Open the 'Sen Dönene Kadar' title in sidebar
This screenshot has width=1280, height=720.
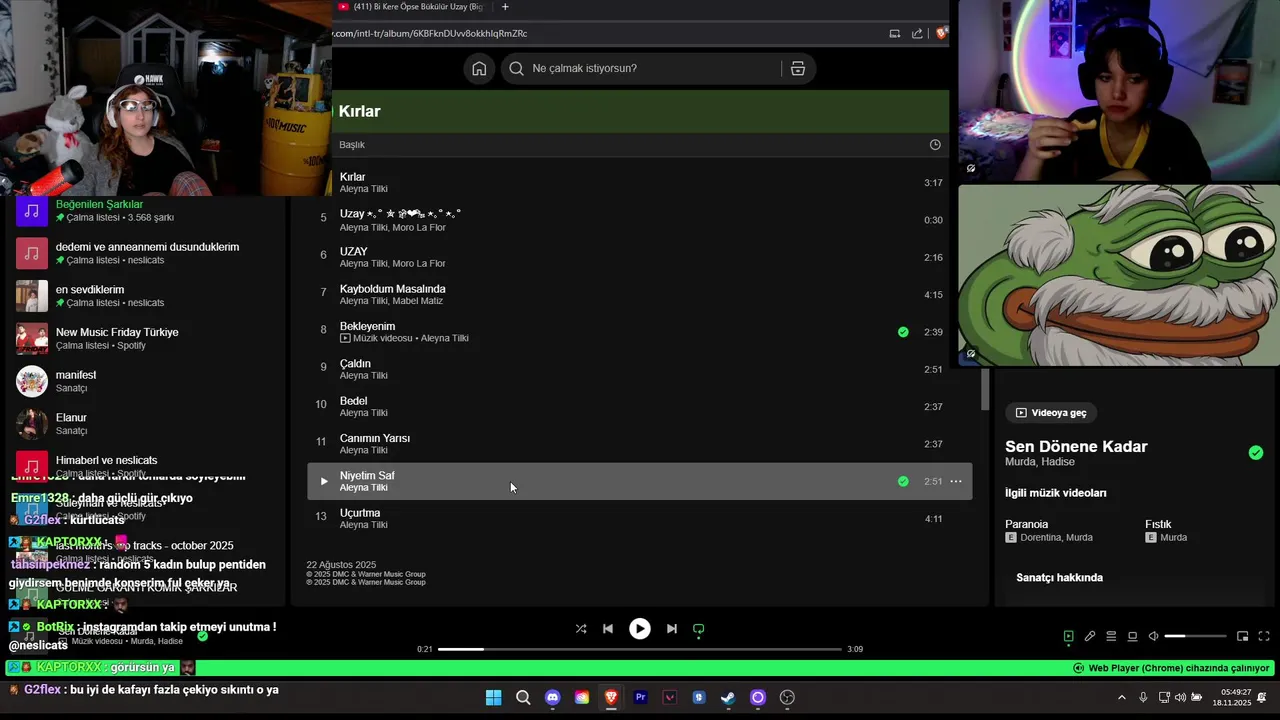pos(1076,447)
